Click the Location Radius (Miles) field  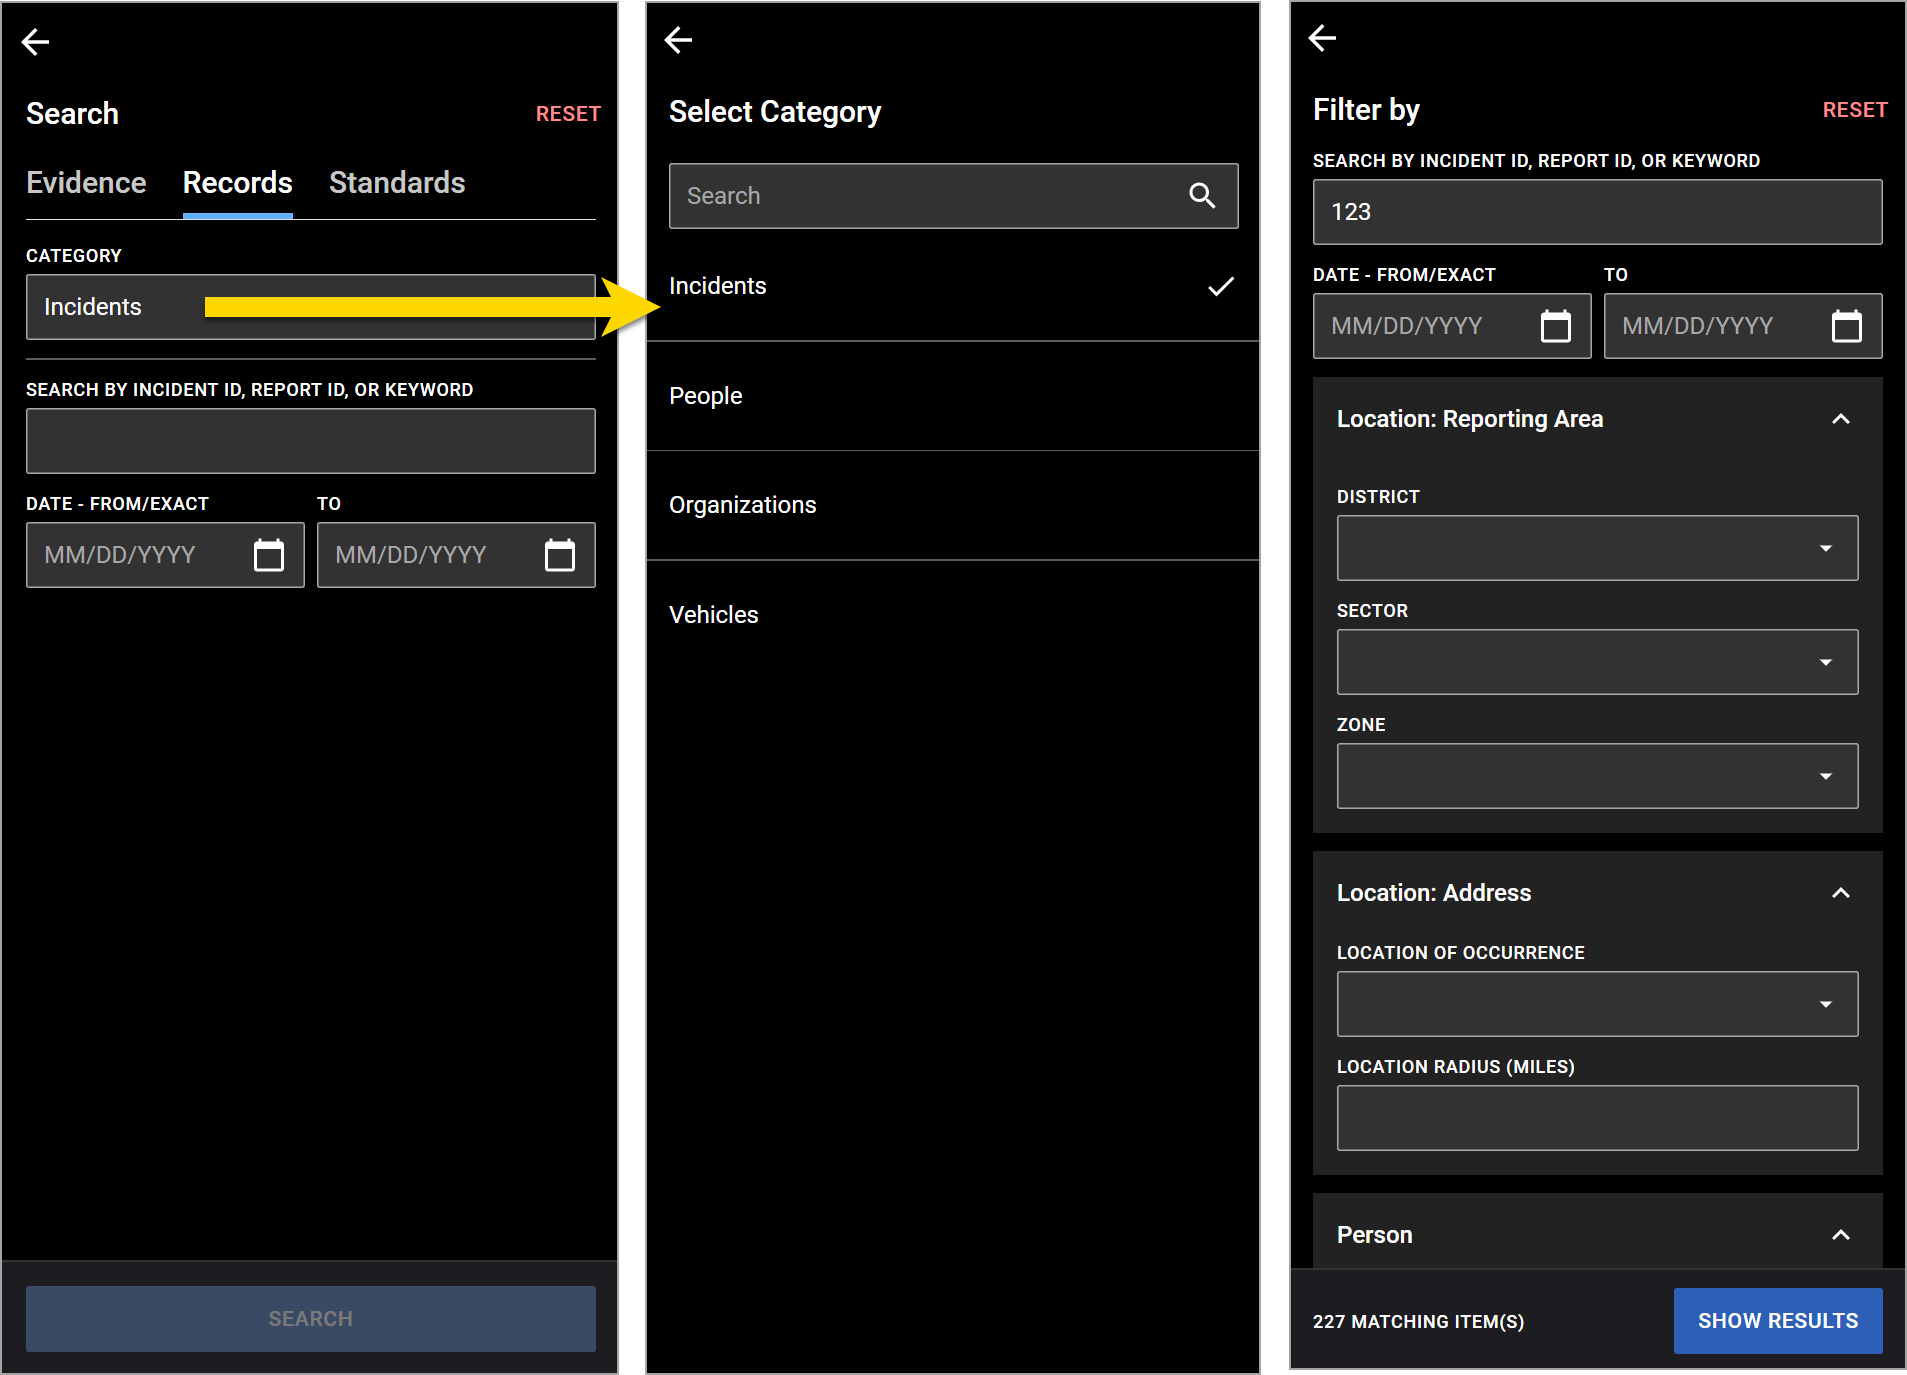coord(1597,1118)
